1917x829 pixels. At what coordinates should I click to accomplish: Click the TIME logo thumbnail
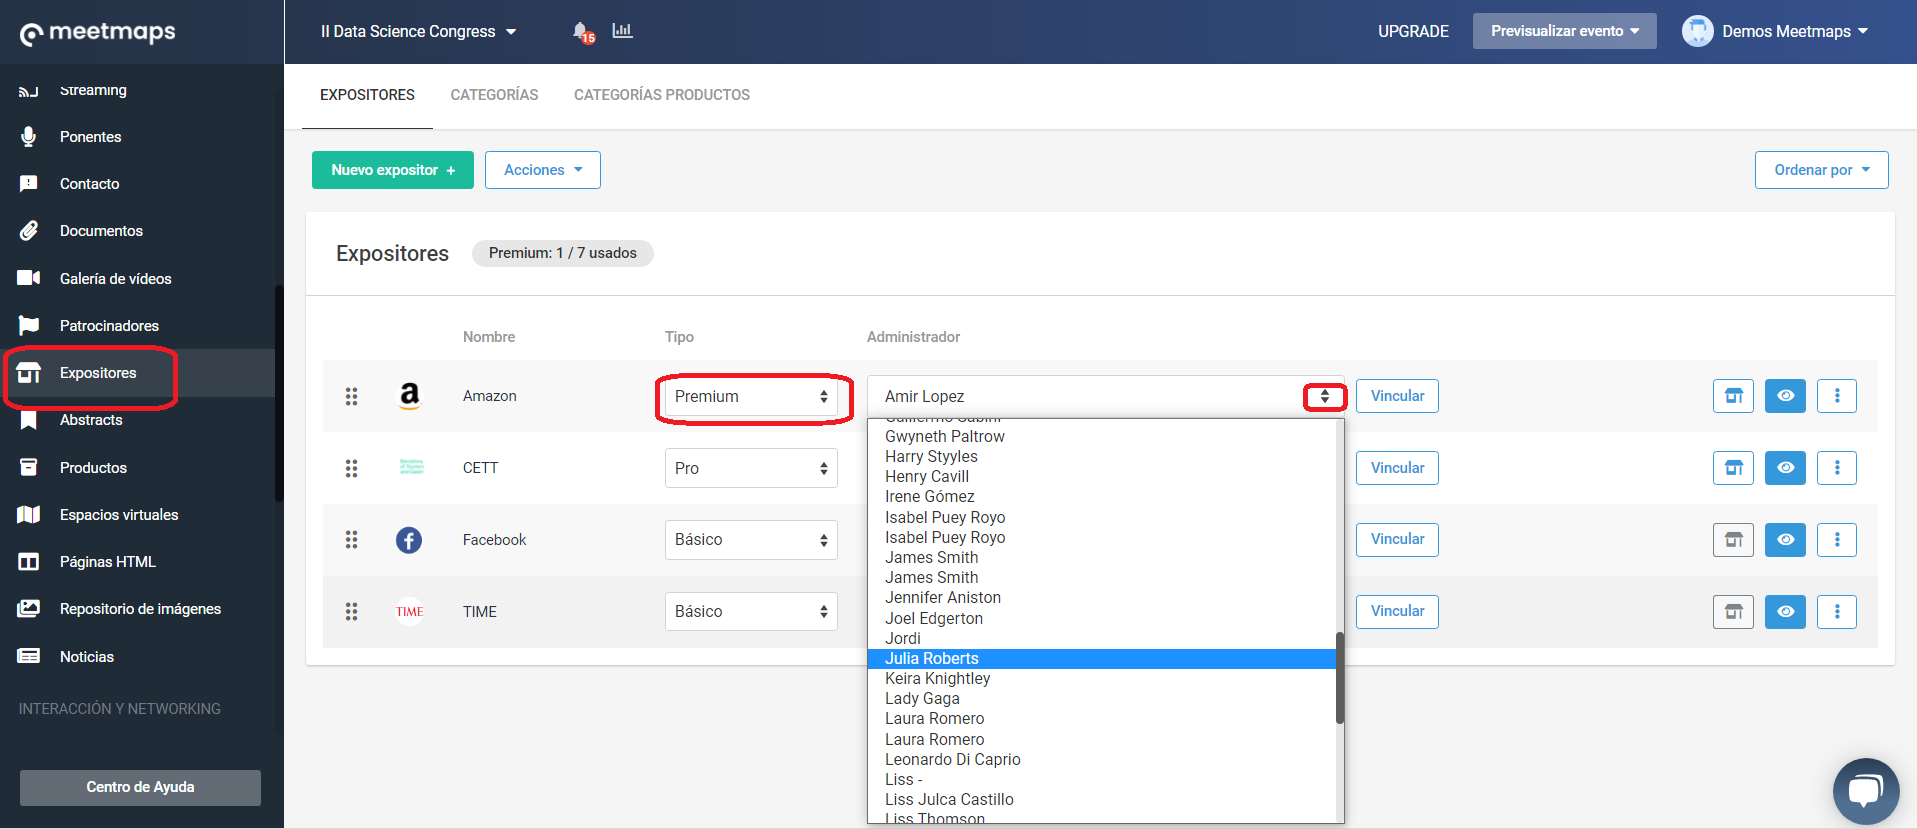coord(409,611)
